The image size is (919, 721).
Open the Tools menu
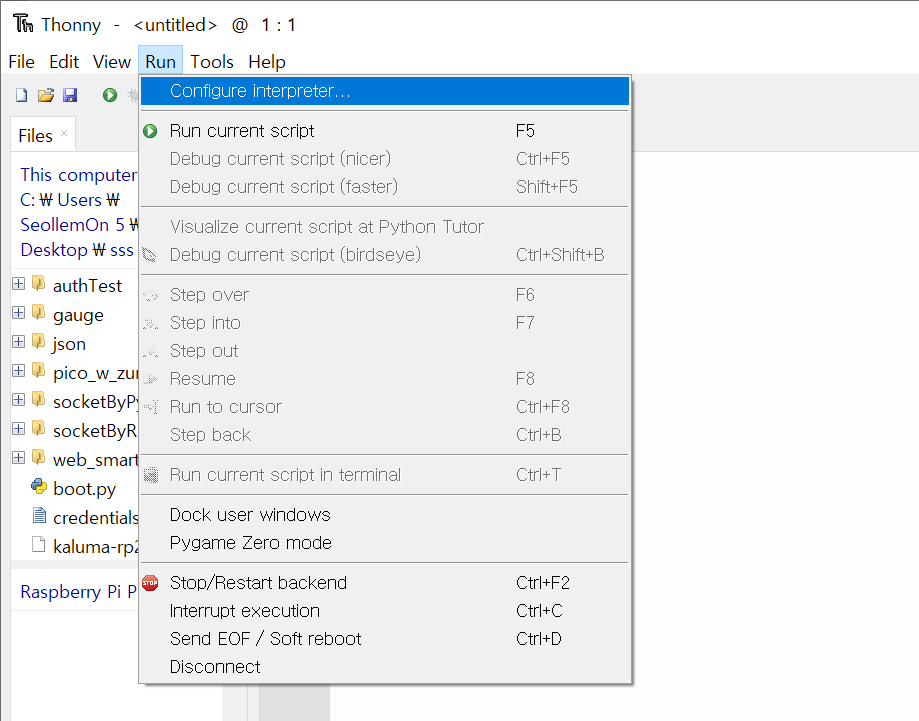click(x=212, y=62)
